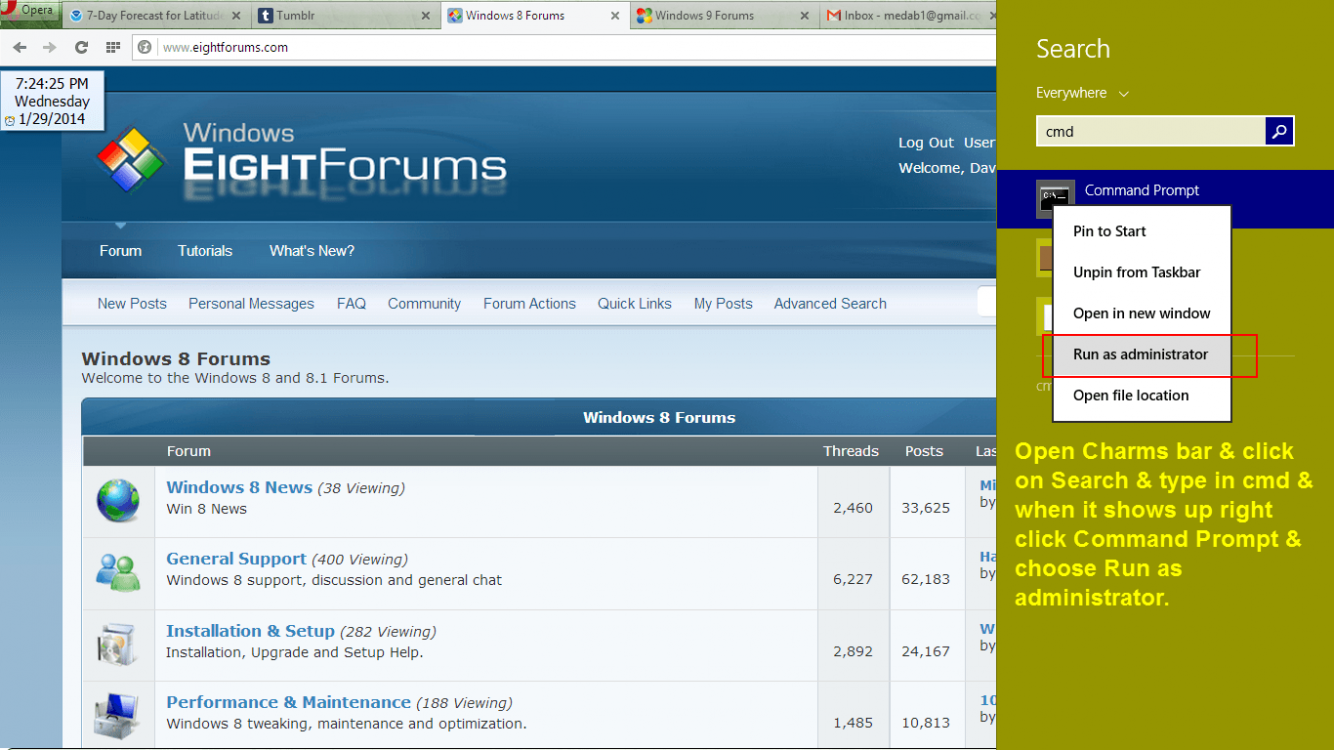Open the Advanced Search link
1334x750 pixels.
[x=830, y=304]
